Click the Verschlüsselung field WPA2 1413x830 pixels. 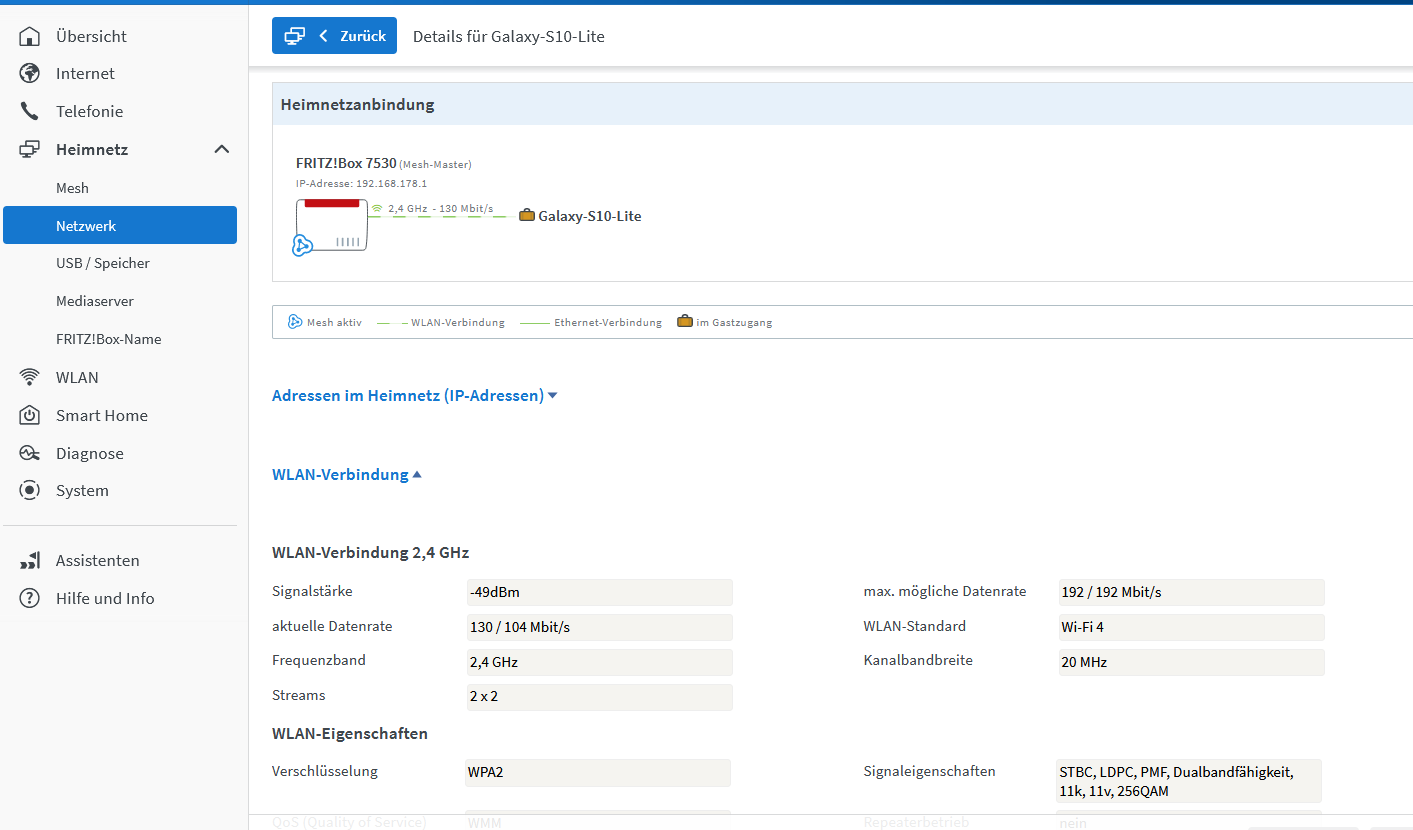click(598, 773)
